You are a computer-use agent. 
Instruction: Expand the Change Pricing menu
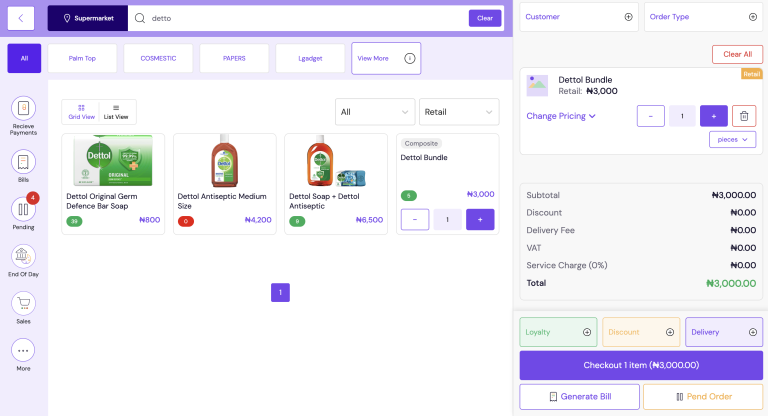[x=561, y=116]
